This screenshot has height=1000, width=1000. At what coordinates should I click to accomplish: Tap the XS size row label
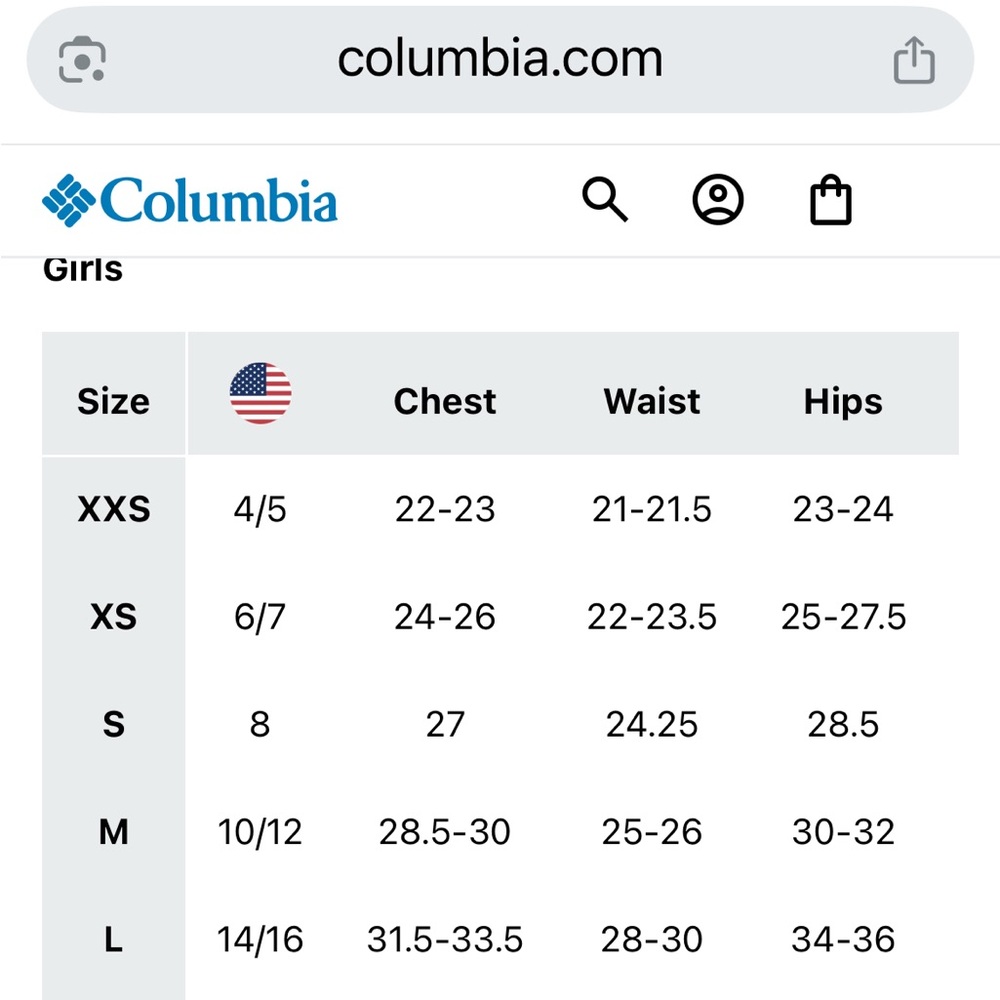tap(114, 617)
